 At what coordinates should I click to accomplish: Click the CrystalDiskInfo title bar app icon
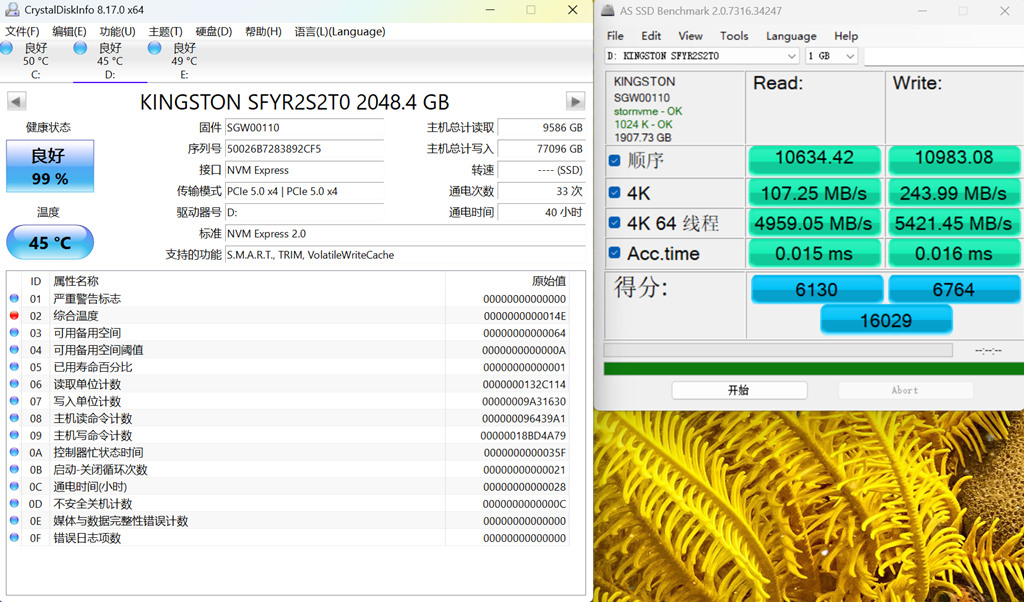tap(12, 10)
